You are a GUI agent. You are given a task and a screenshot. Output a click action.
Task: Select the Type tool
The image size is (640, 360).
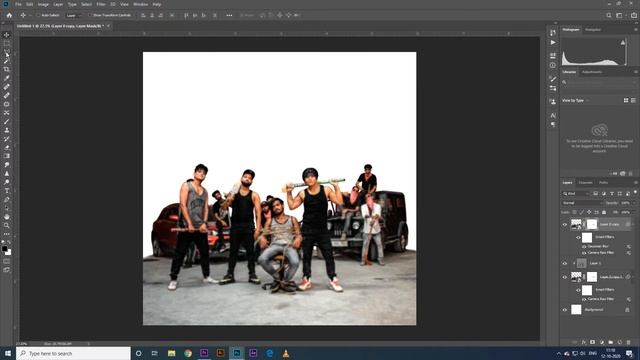point(7,191)
